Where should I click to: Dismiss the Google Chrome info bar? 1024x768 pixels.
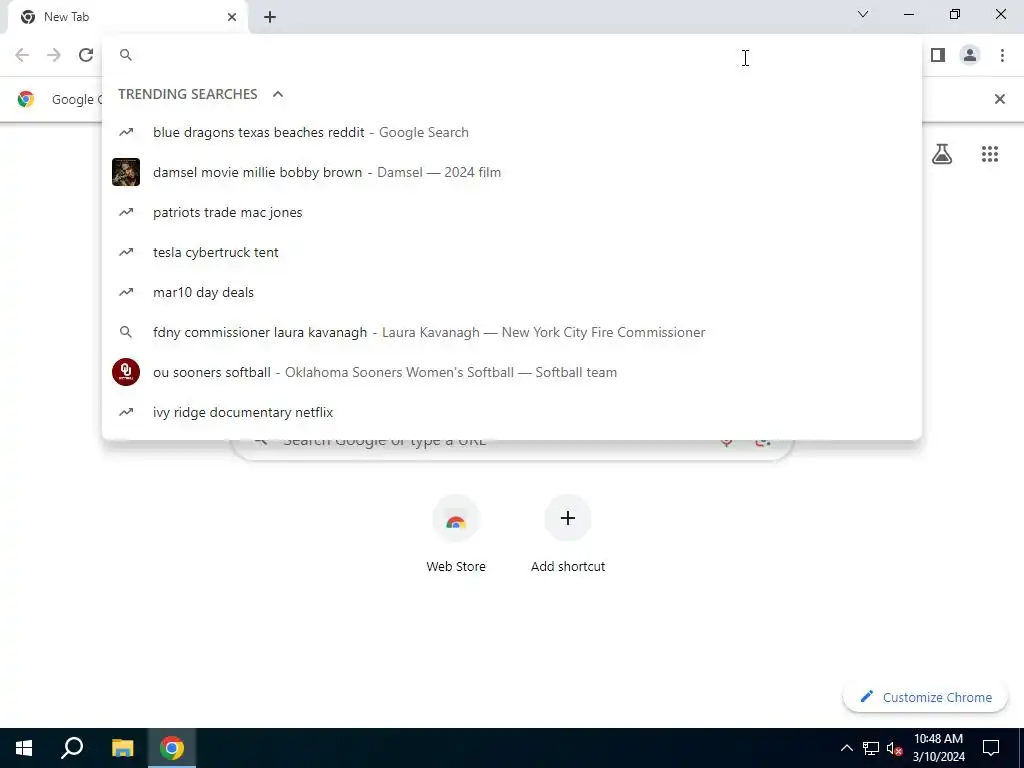(999, 99)
